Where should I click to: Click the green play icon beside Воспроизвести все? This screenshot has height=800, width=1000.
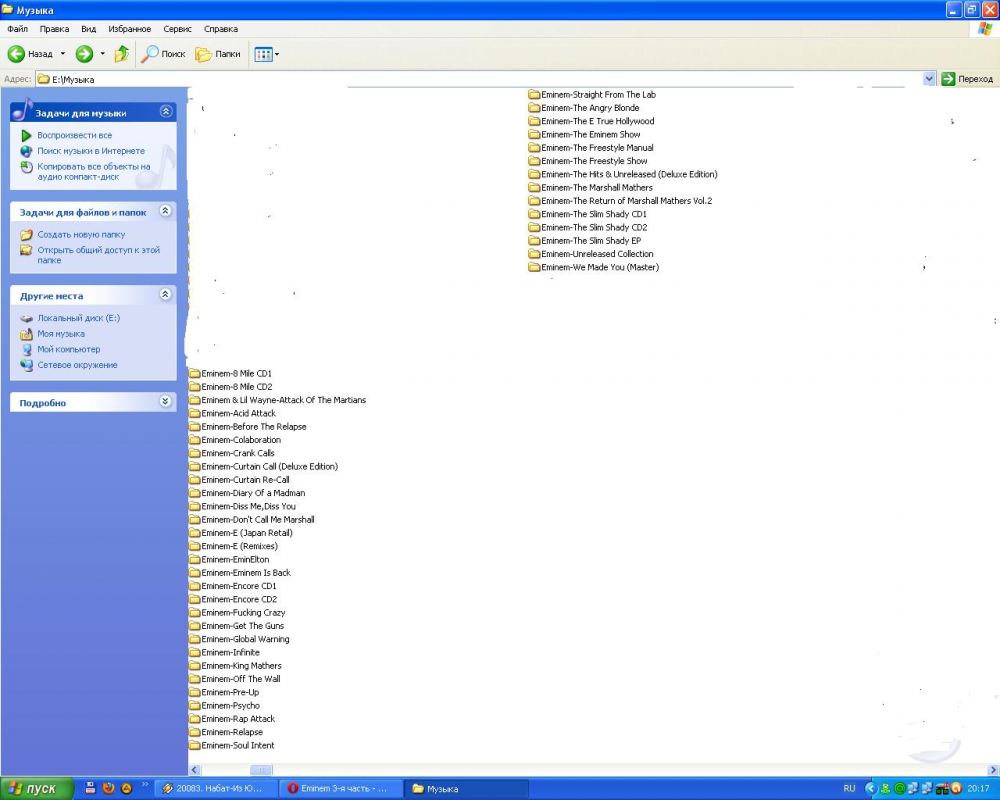[26, 135]
